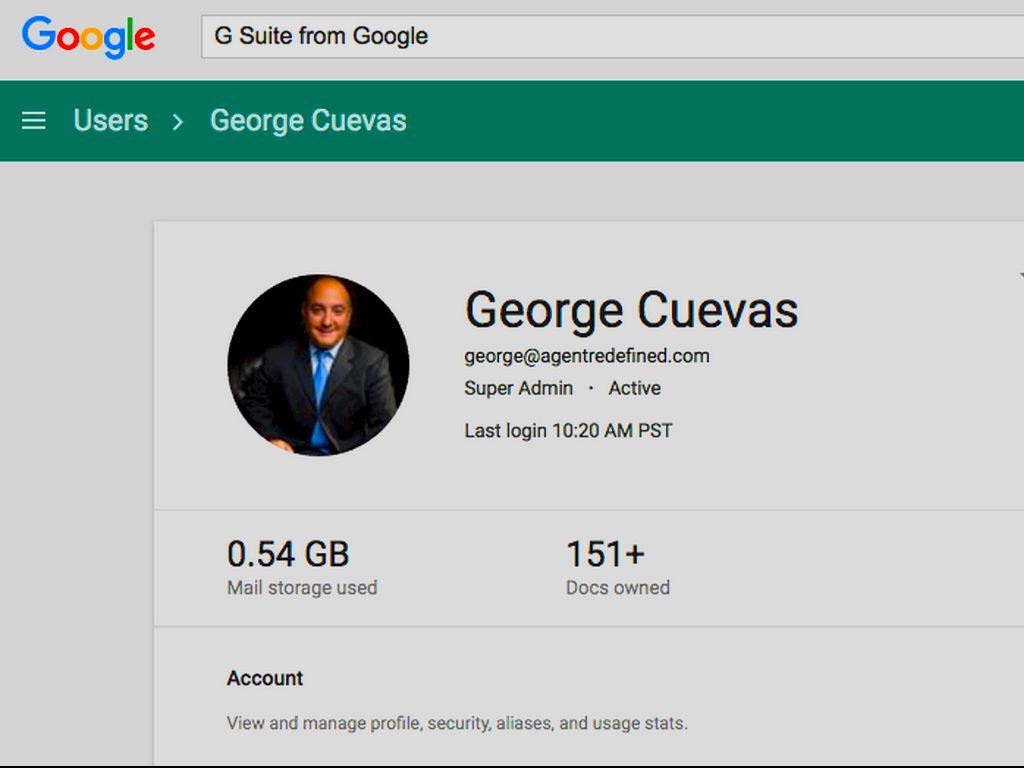This screenshot has height=768, width=1024.
Task: Expand the arrow at the card's top-right corner
Action: (1019, 275)
